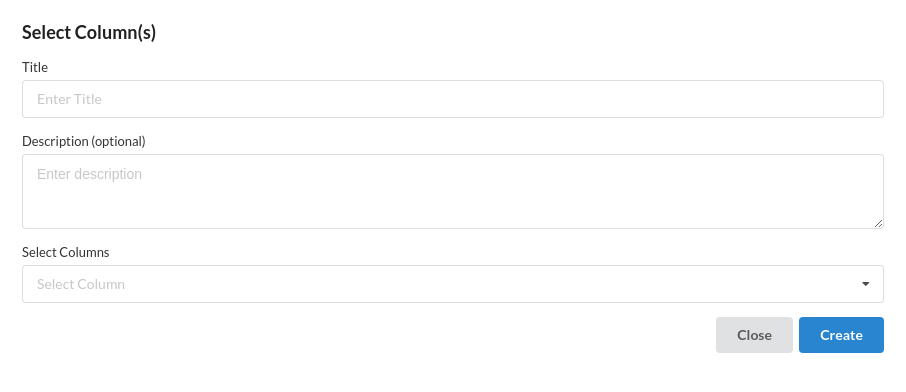Click the dropdown caret arrow icon
This screenshot has height=392, width=906.
(865, 284)
